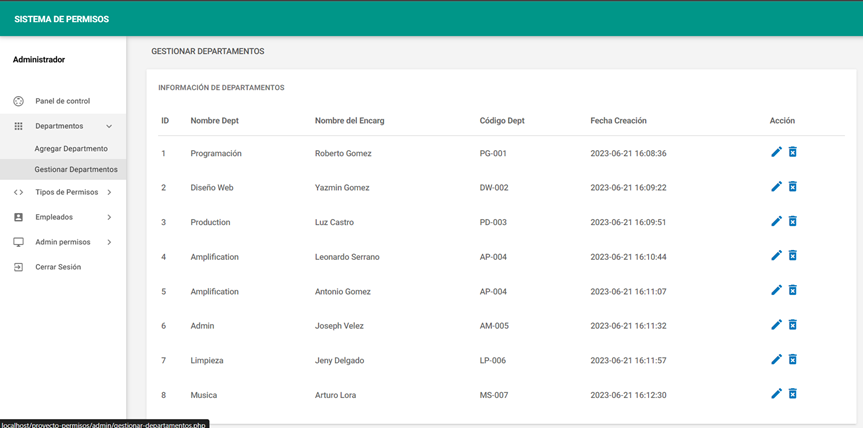
Task: Delete the Musica department row
Action: (x=793, y=394)
